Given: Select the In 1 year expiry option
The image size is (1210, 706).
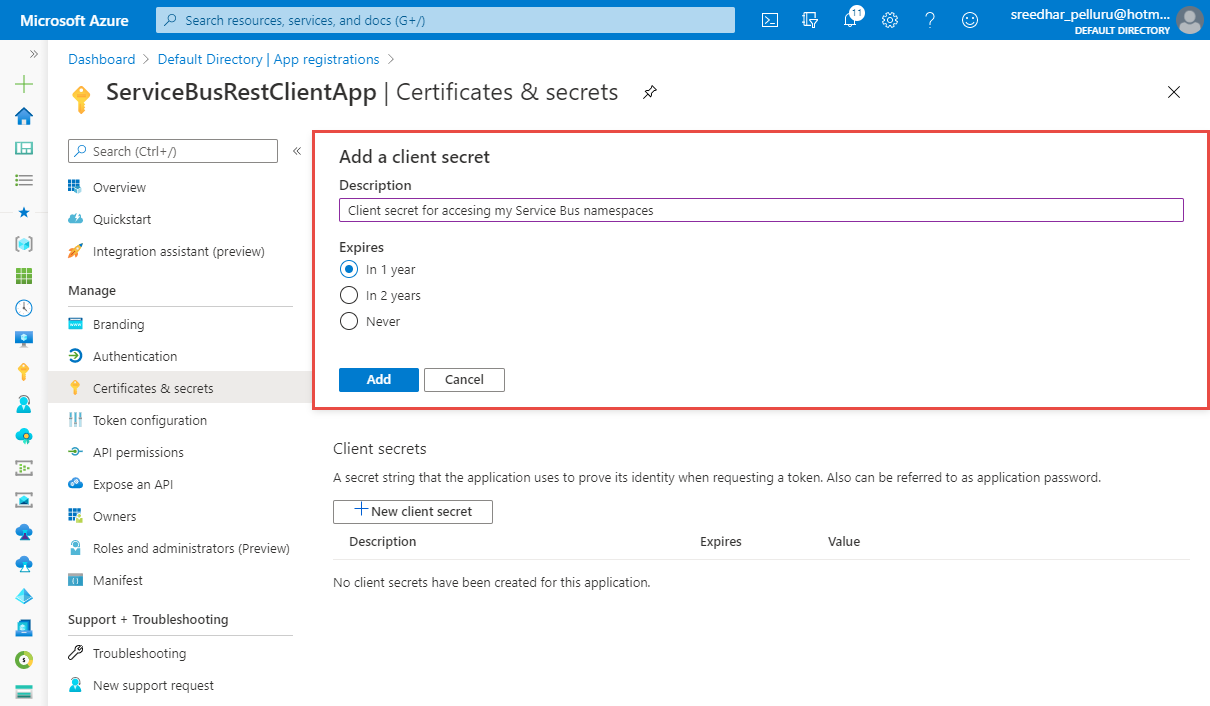Looking at the screenshot, I should 349,269.
